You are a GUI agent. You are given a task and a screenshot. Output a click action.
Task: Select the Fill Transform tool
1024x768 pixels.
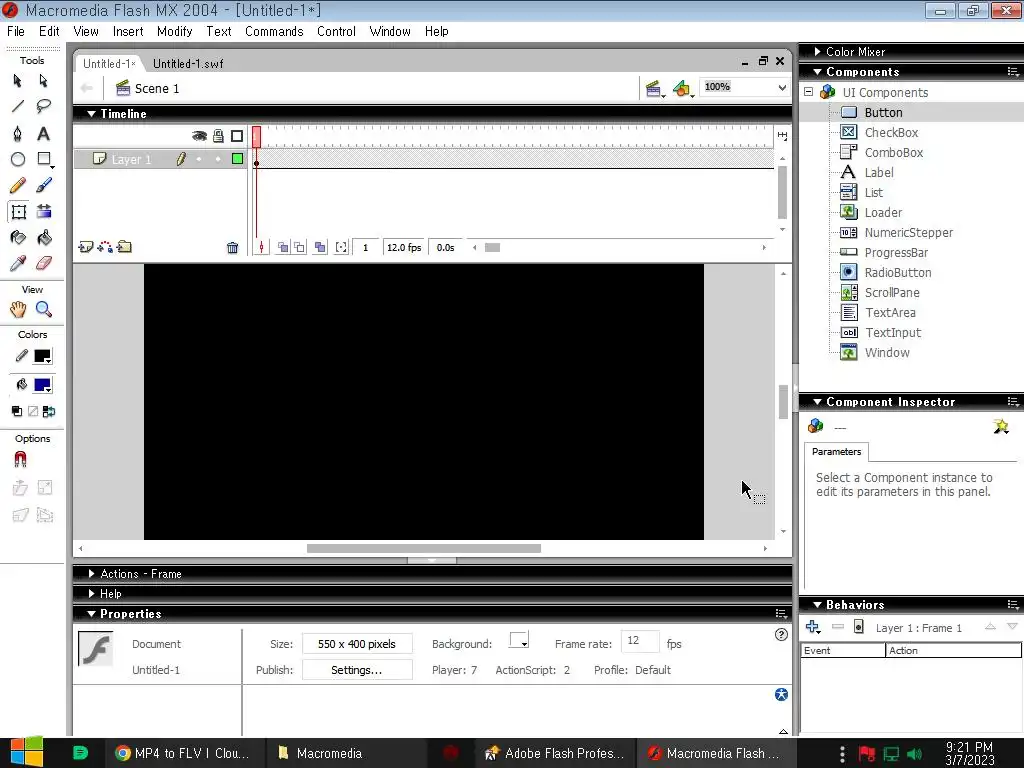tap(44, 212)
